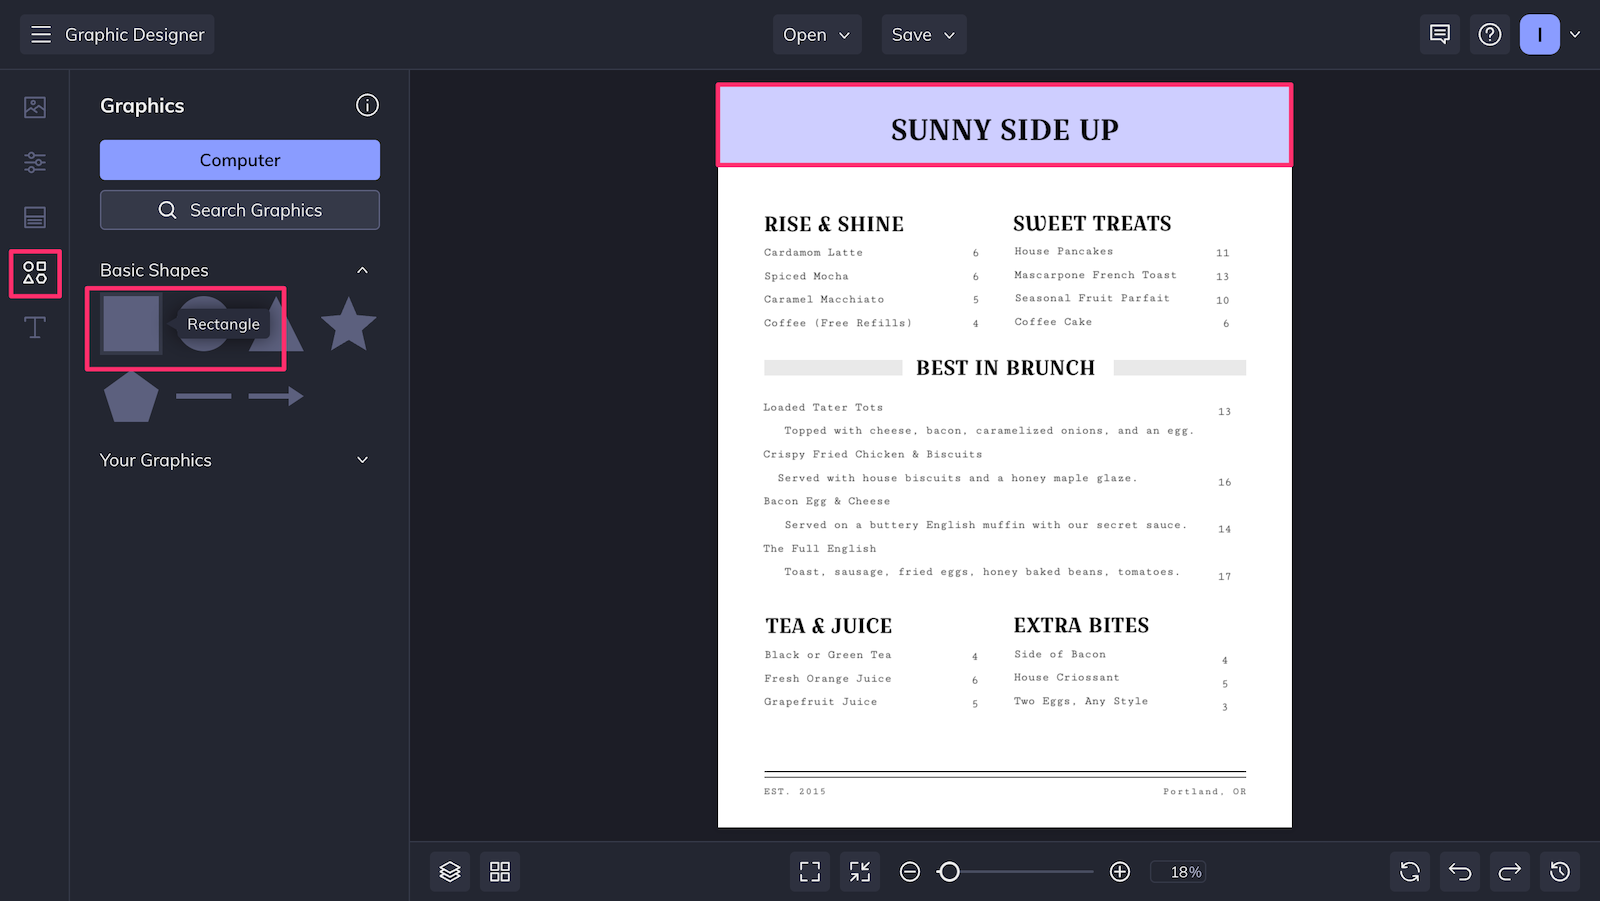Viewport: 1600px width, 901px height.
Task: Open the Open file dropdown
Action: [x=816, y=34]
